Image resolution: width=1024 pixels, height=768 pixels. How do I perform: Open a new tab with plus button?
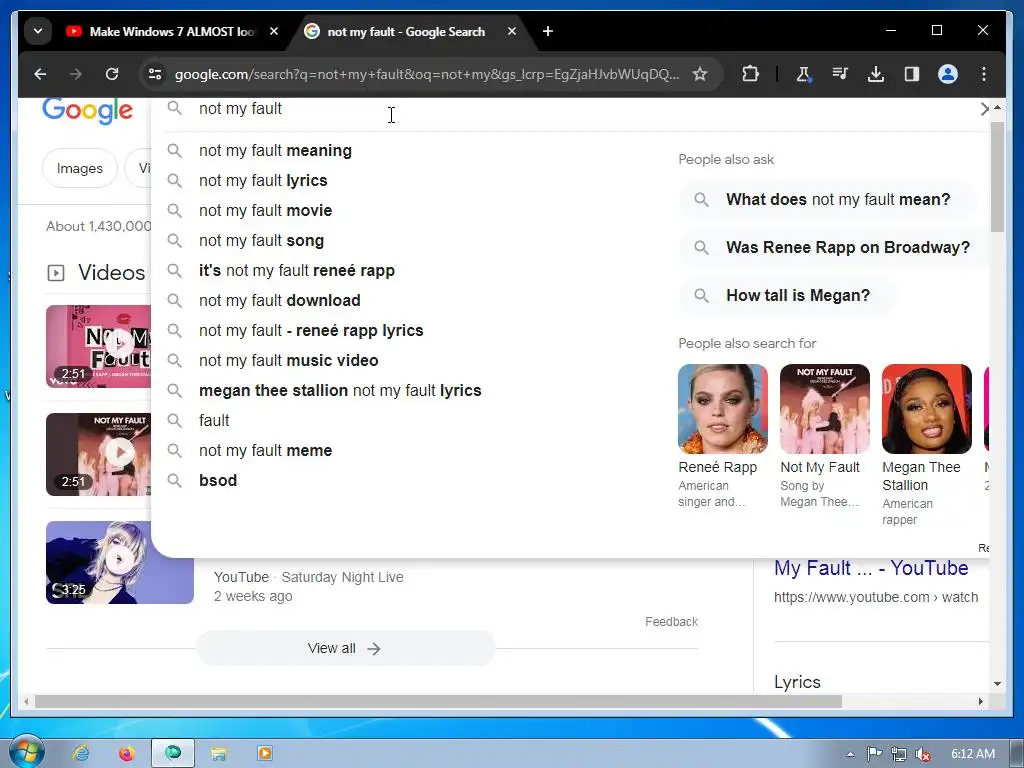click(x=548, y=31)
